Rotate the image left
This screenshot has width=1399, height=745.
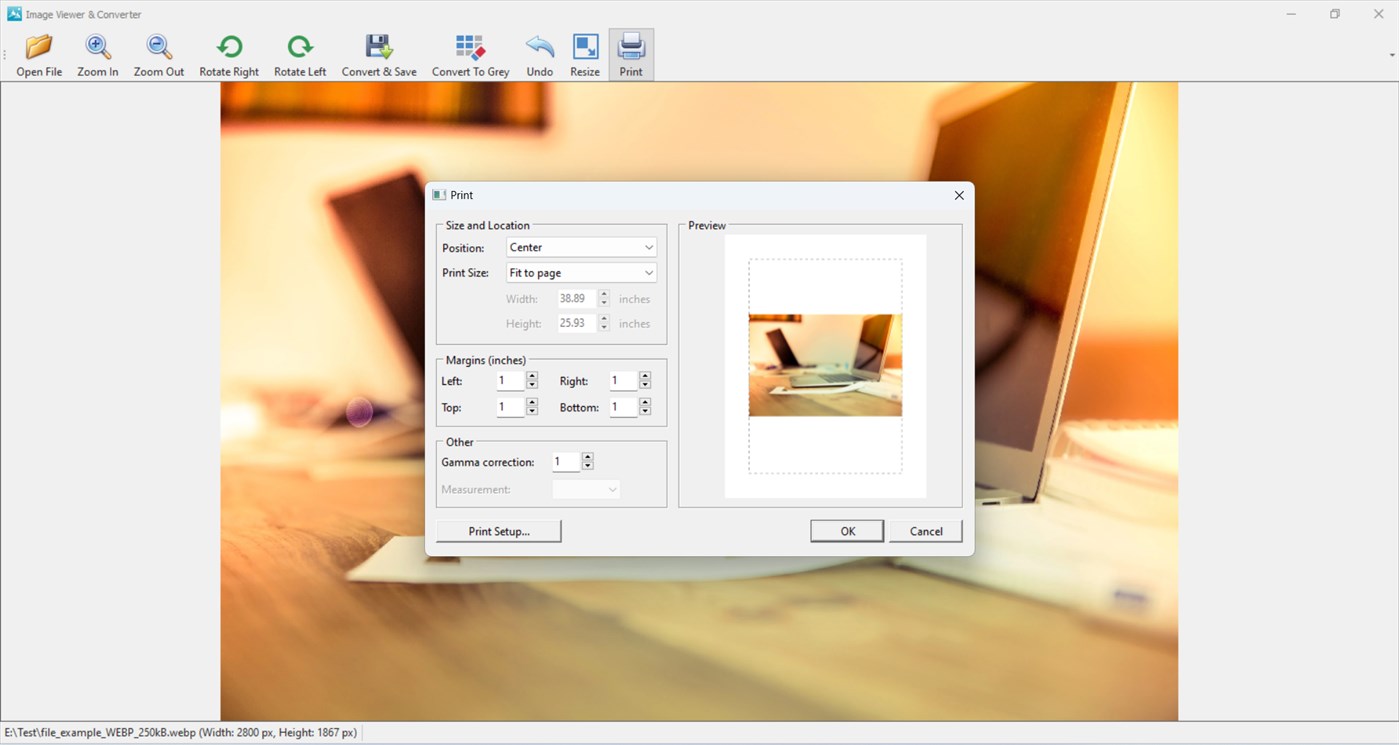299,53
